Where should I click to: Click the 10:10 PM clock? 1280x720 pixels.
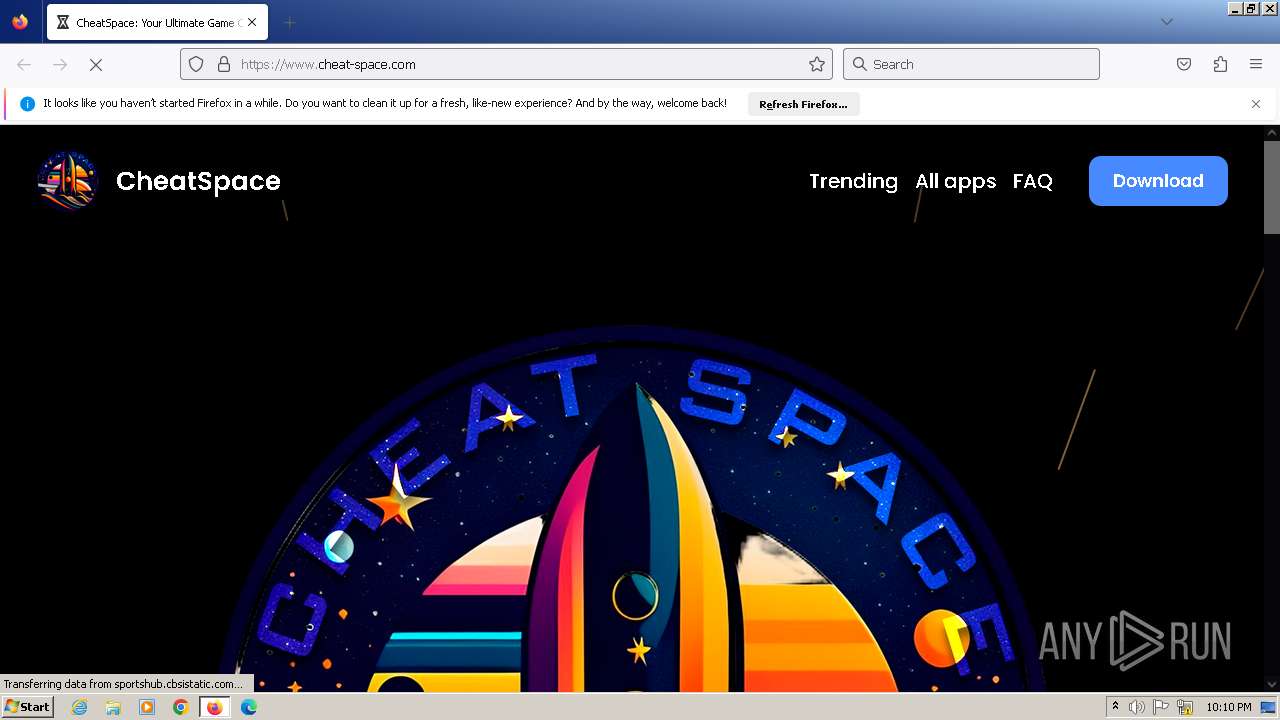1229,707
